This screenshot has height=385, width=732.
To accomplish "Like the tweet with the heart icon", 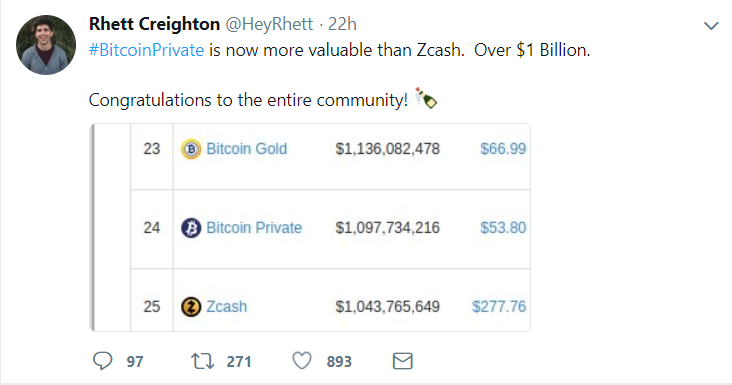I will (x=302, y=361).
